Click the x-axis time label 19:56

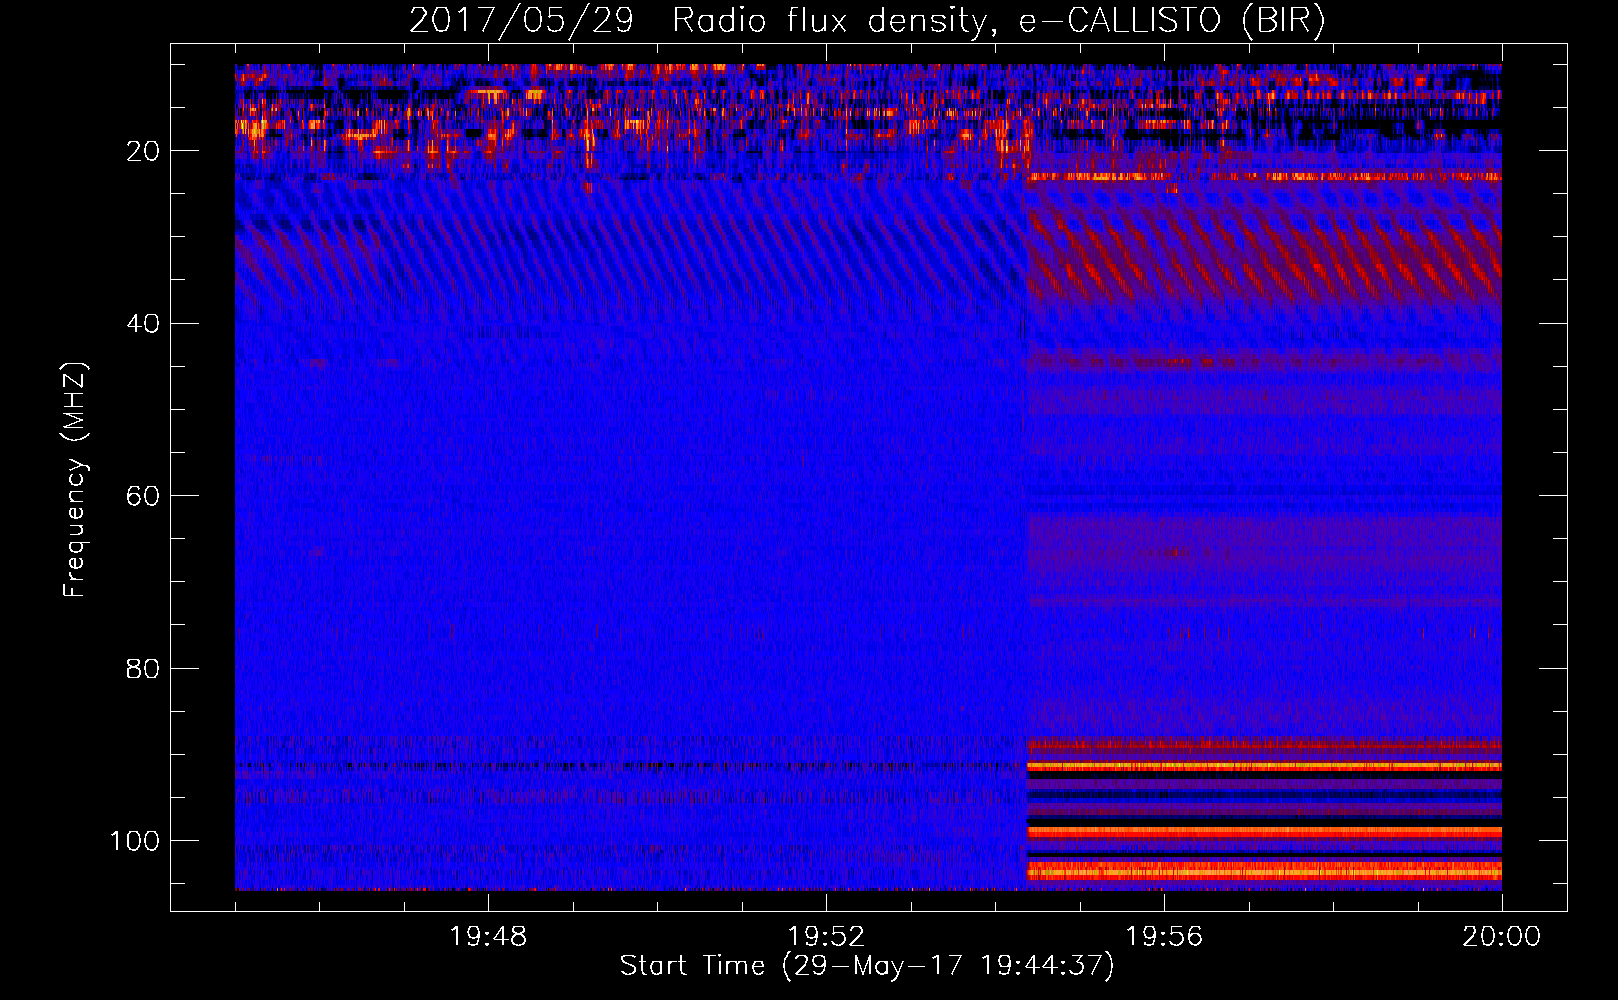pyautogui.click(x=1163, y=937)
